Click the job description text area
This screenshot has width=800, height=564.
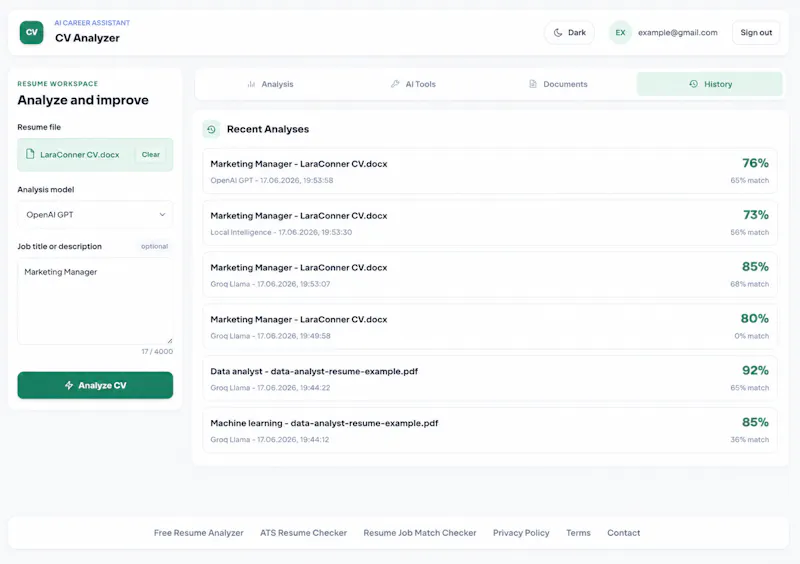coord(95,301)
